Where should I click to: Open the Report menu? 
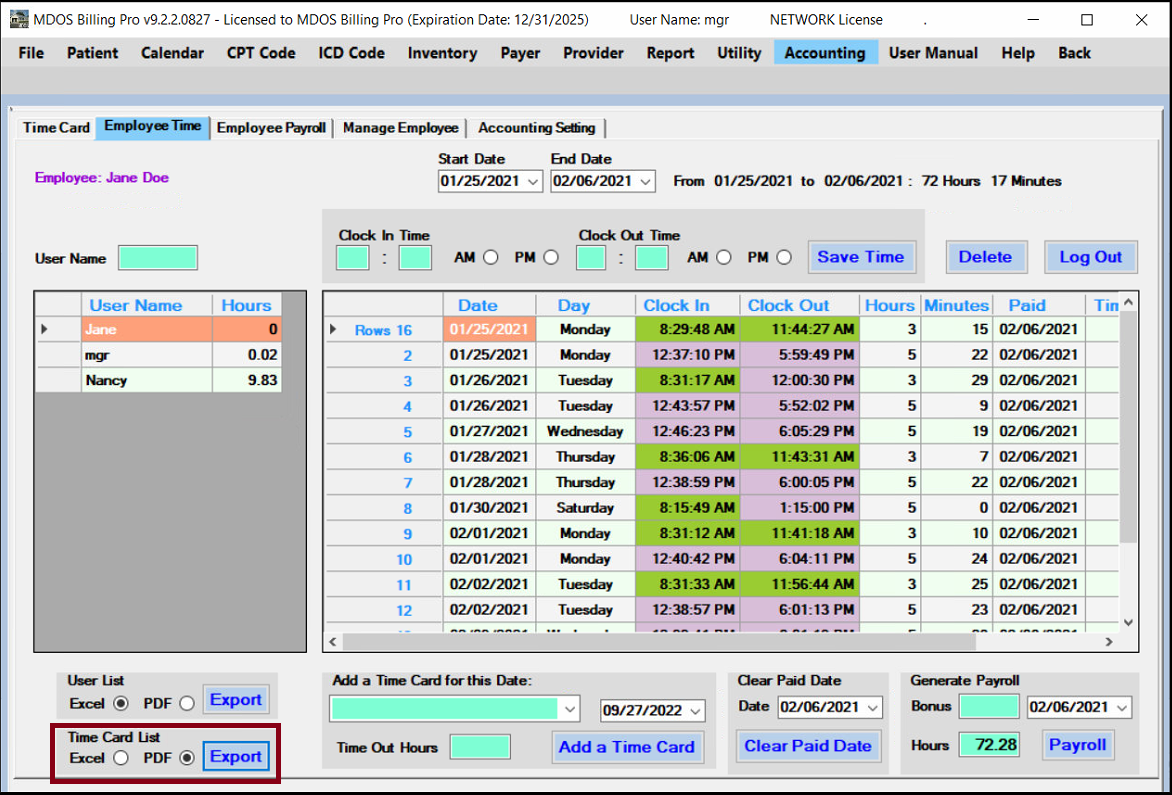pyautogui.click(x=670, y=53)
